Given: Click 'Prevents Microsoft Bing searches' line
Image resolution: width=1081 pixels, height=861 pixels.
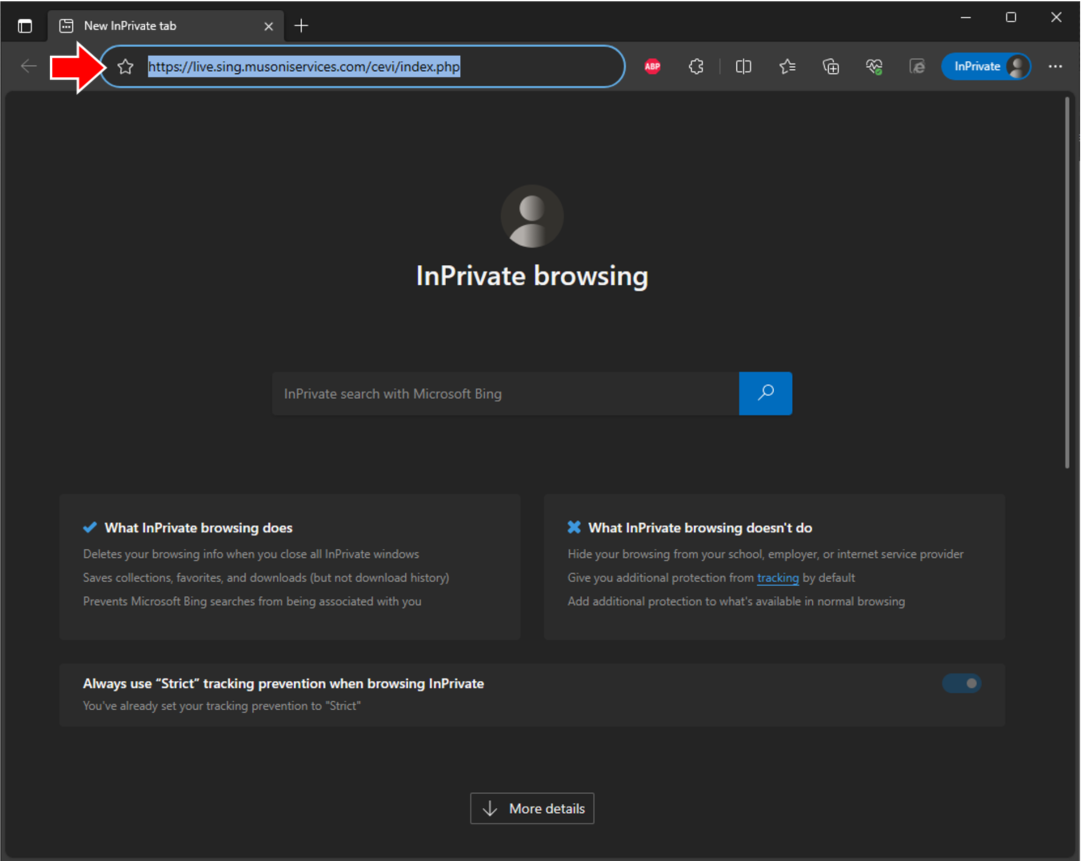Looking at the screenshot, I should coord(252,601).
